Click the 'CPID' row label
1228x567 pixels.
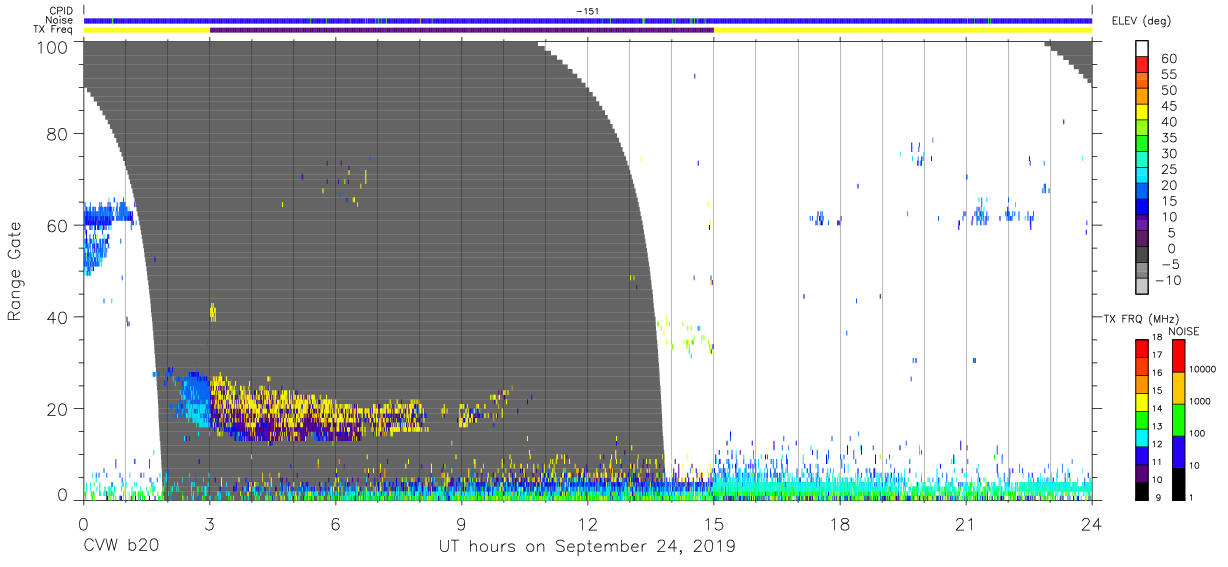click(x=61, y=10)
